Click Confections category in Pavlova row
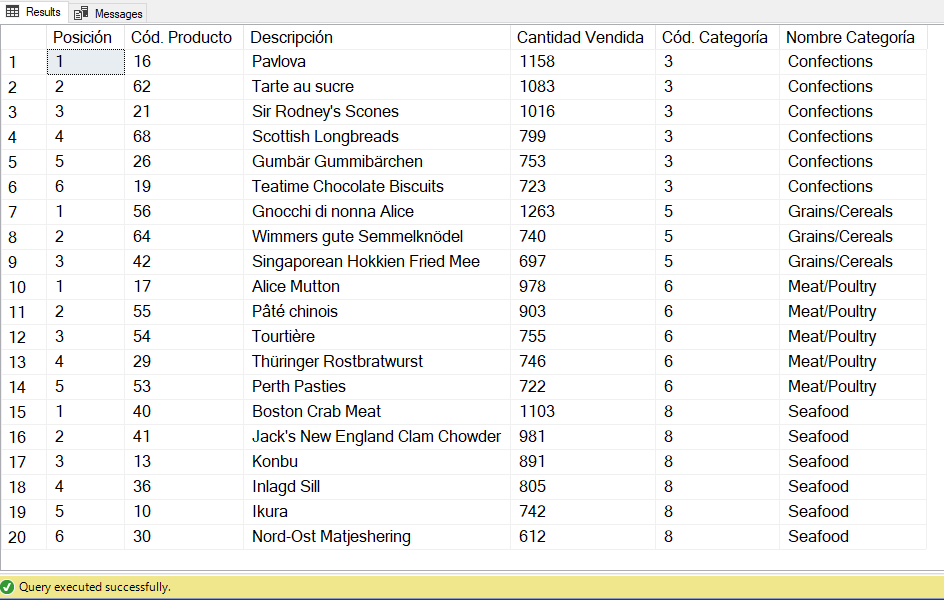Viewport: 944px width, 600px height. tap(852, 61)
